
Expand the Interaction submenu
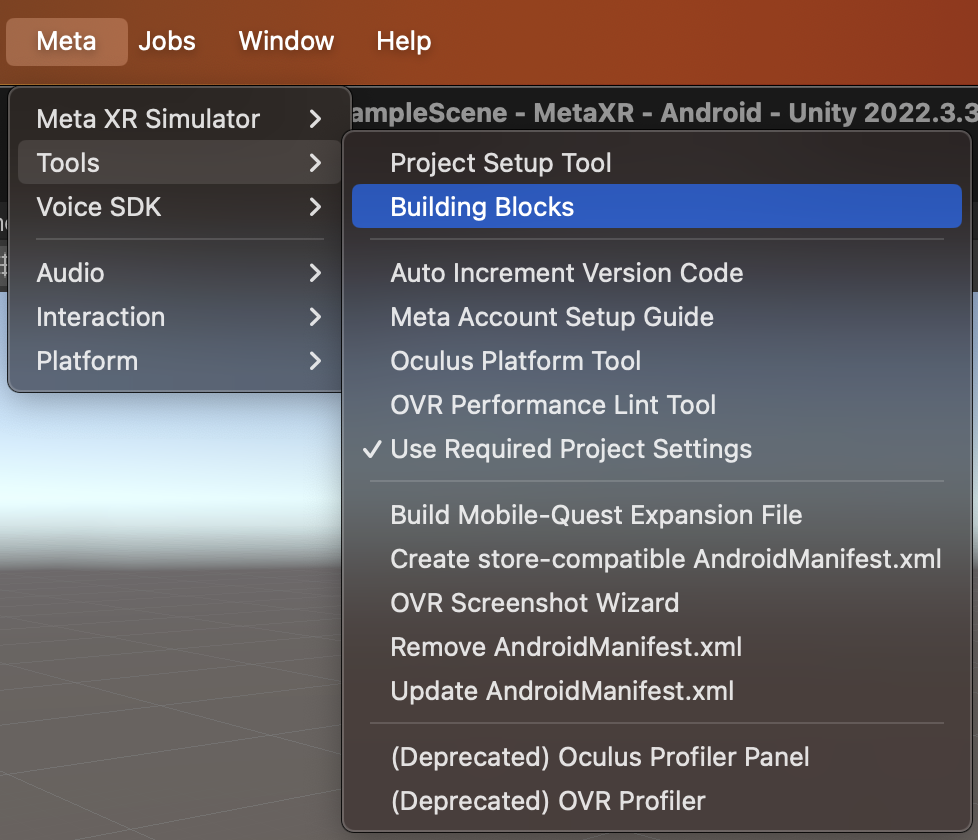100,317
